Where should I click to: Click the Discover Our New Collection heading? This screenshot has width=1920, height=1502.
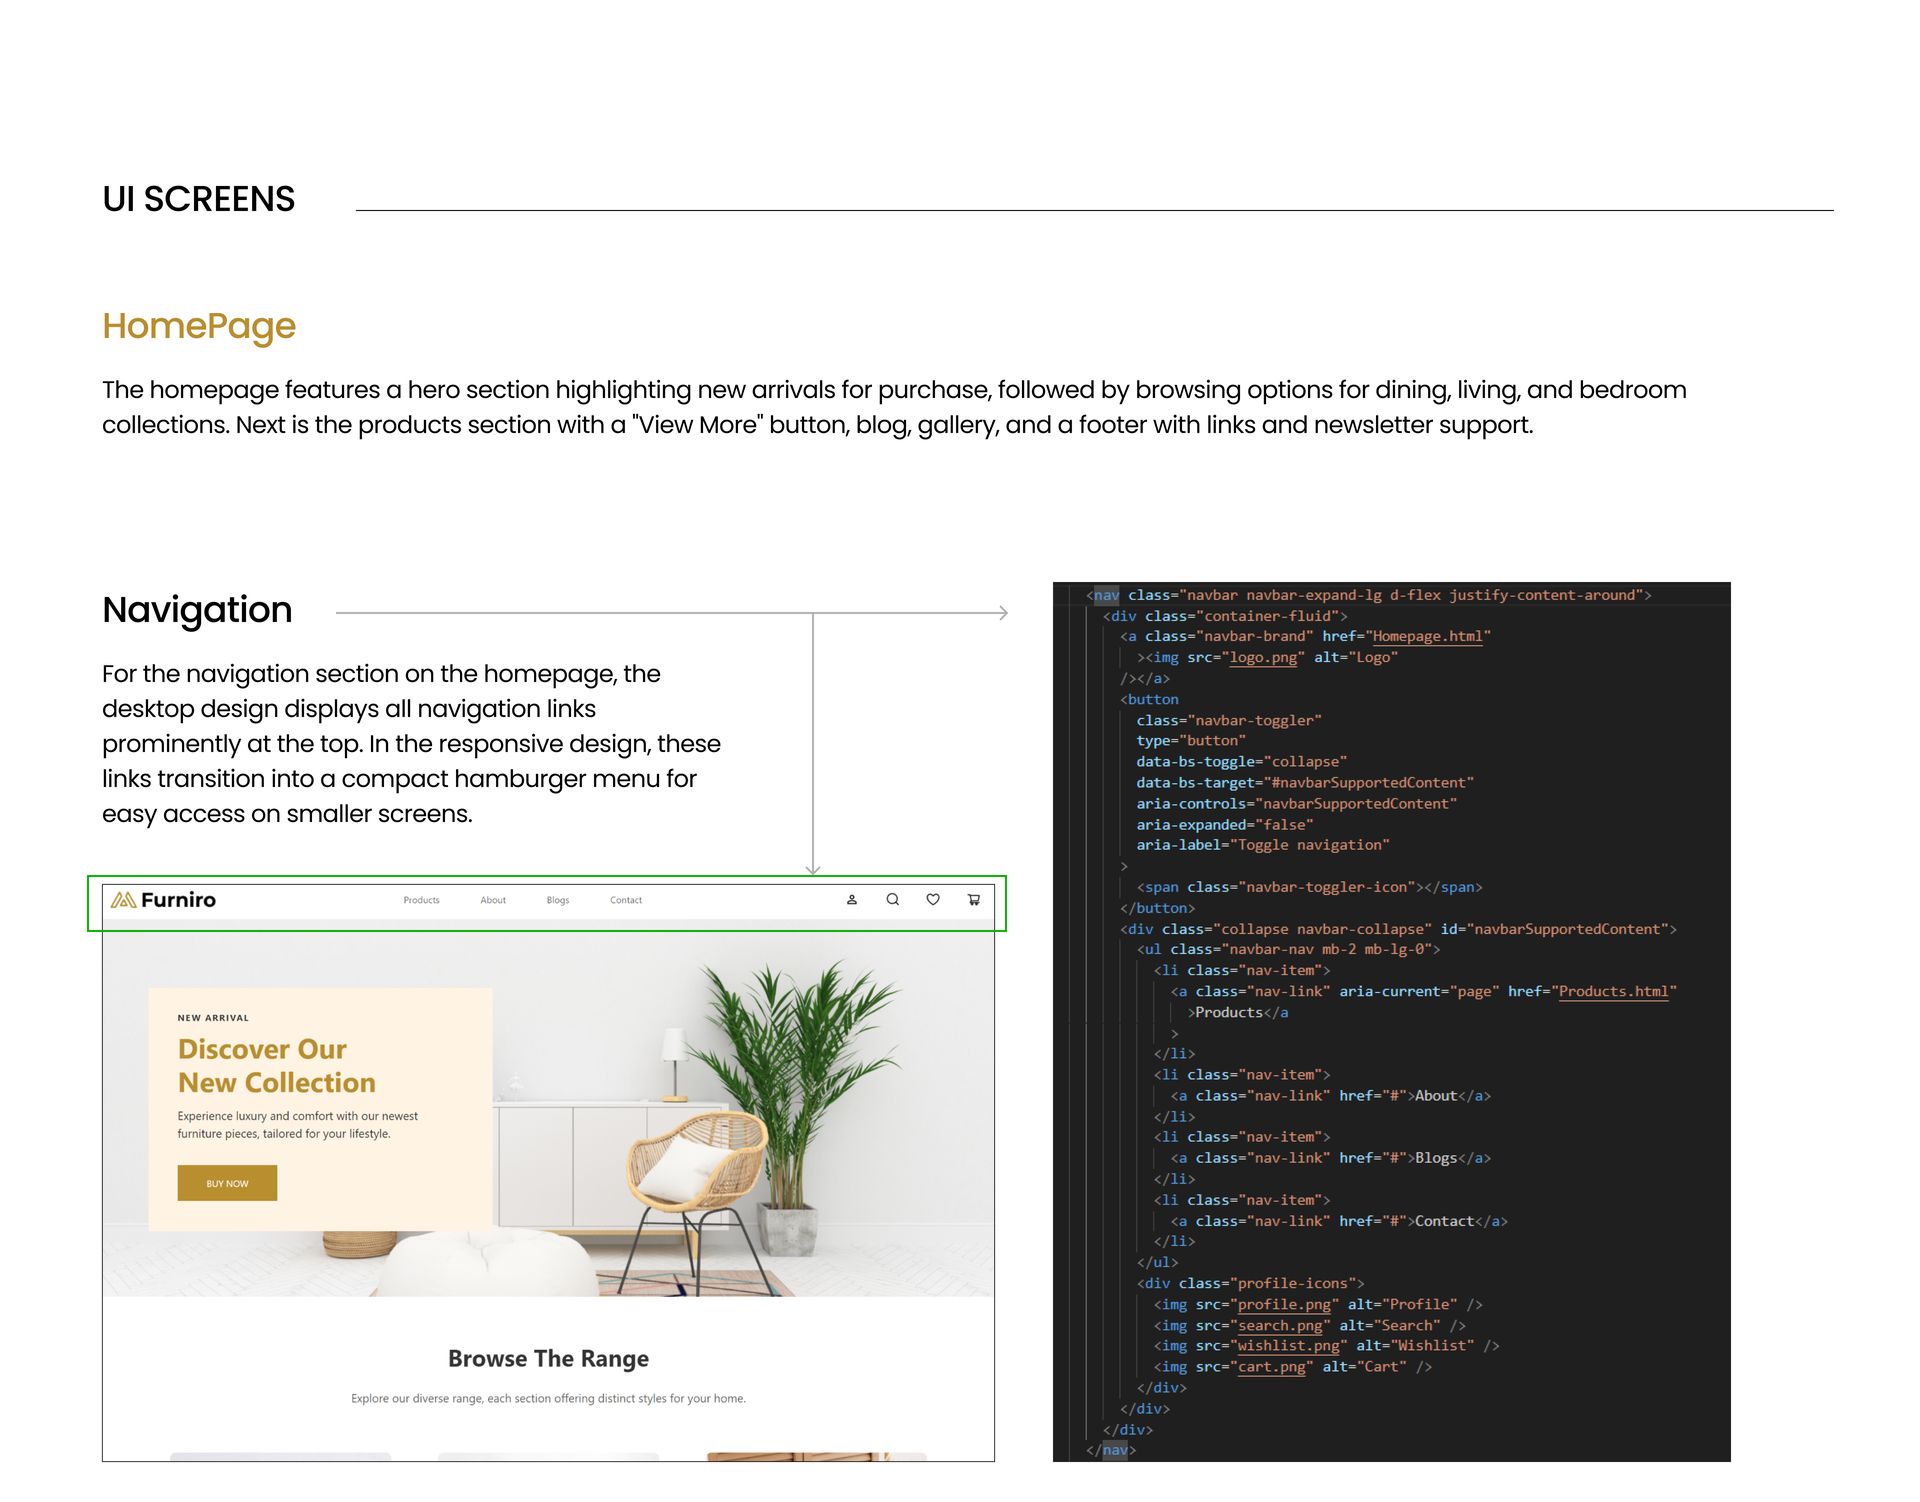click(x=277, y=1066)
